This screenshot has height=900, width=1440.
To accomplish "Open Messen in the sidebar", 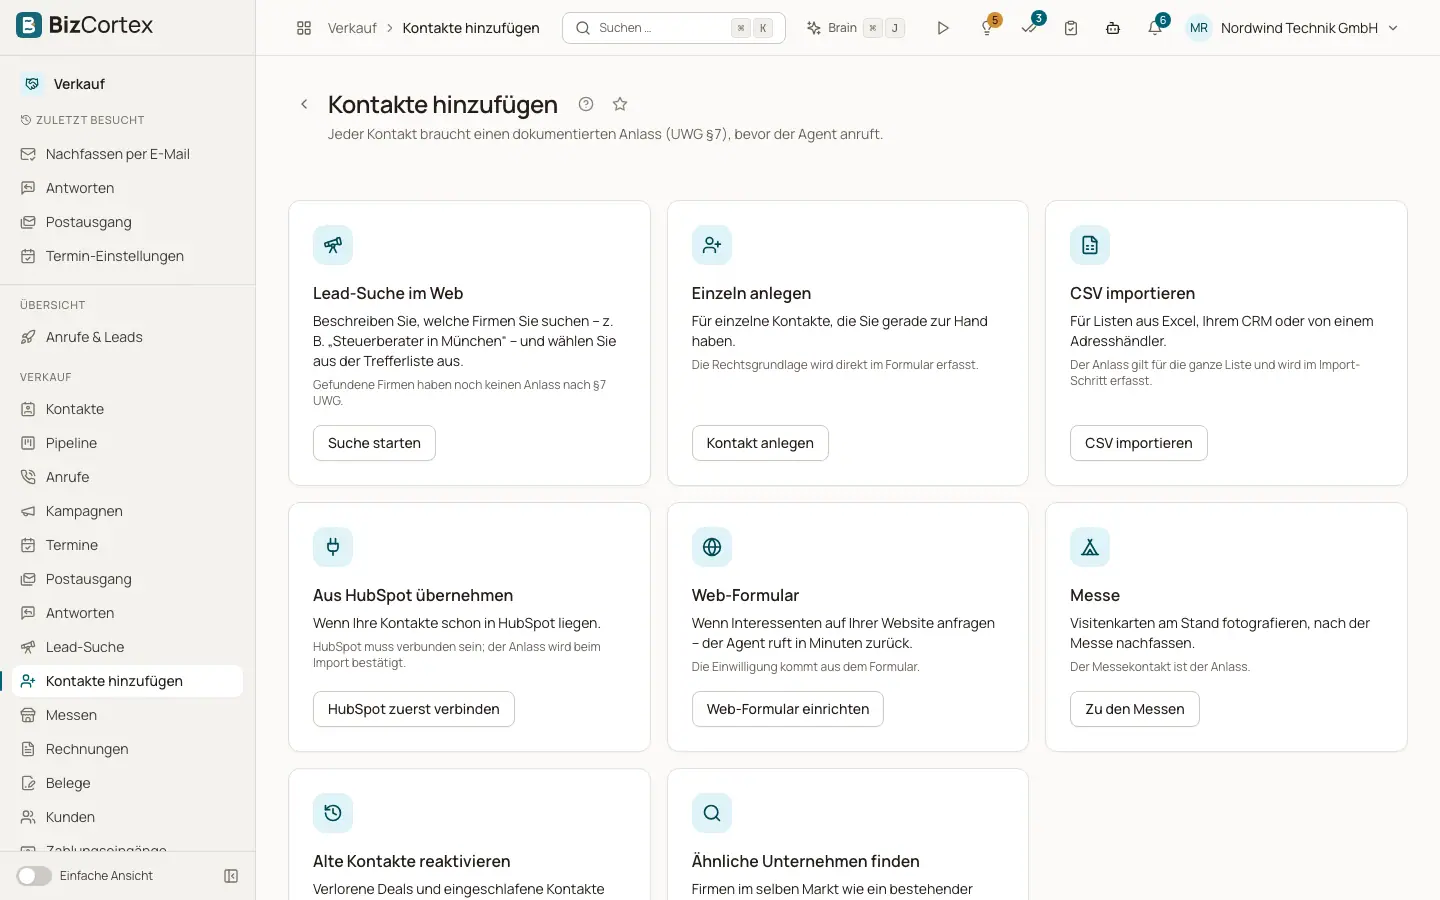I will tap(128, 715).
